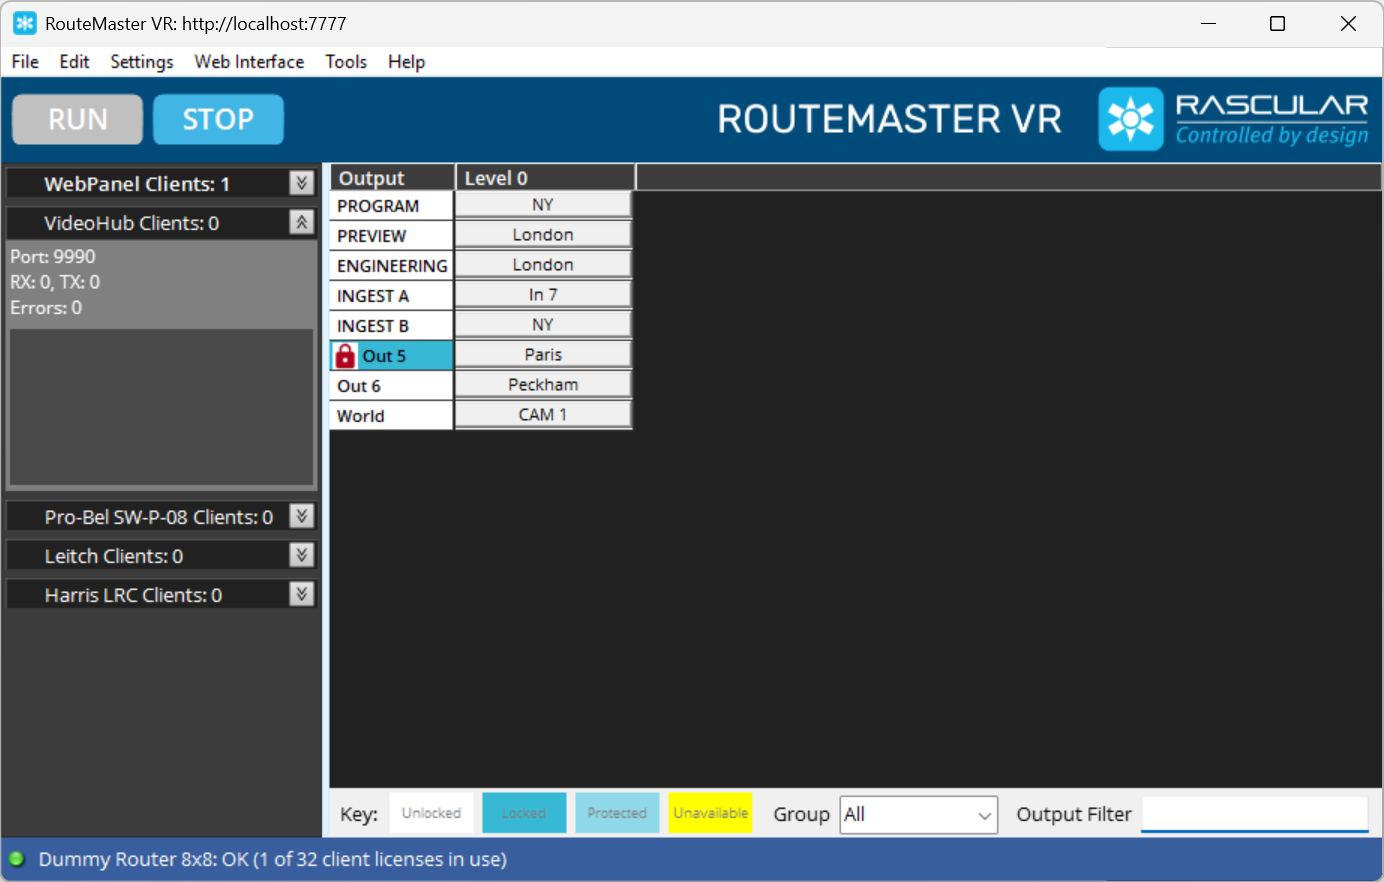Expand the Pro-Bel SW-P-08 Clients panel
Screen dimensions: 1384x882
click(x=302, y=516)
